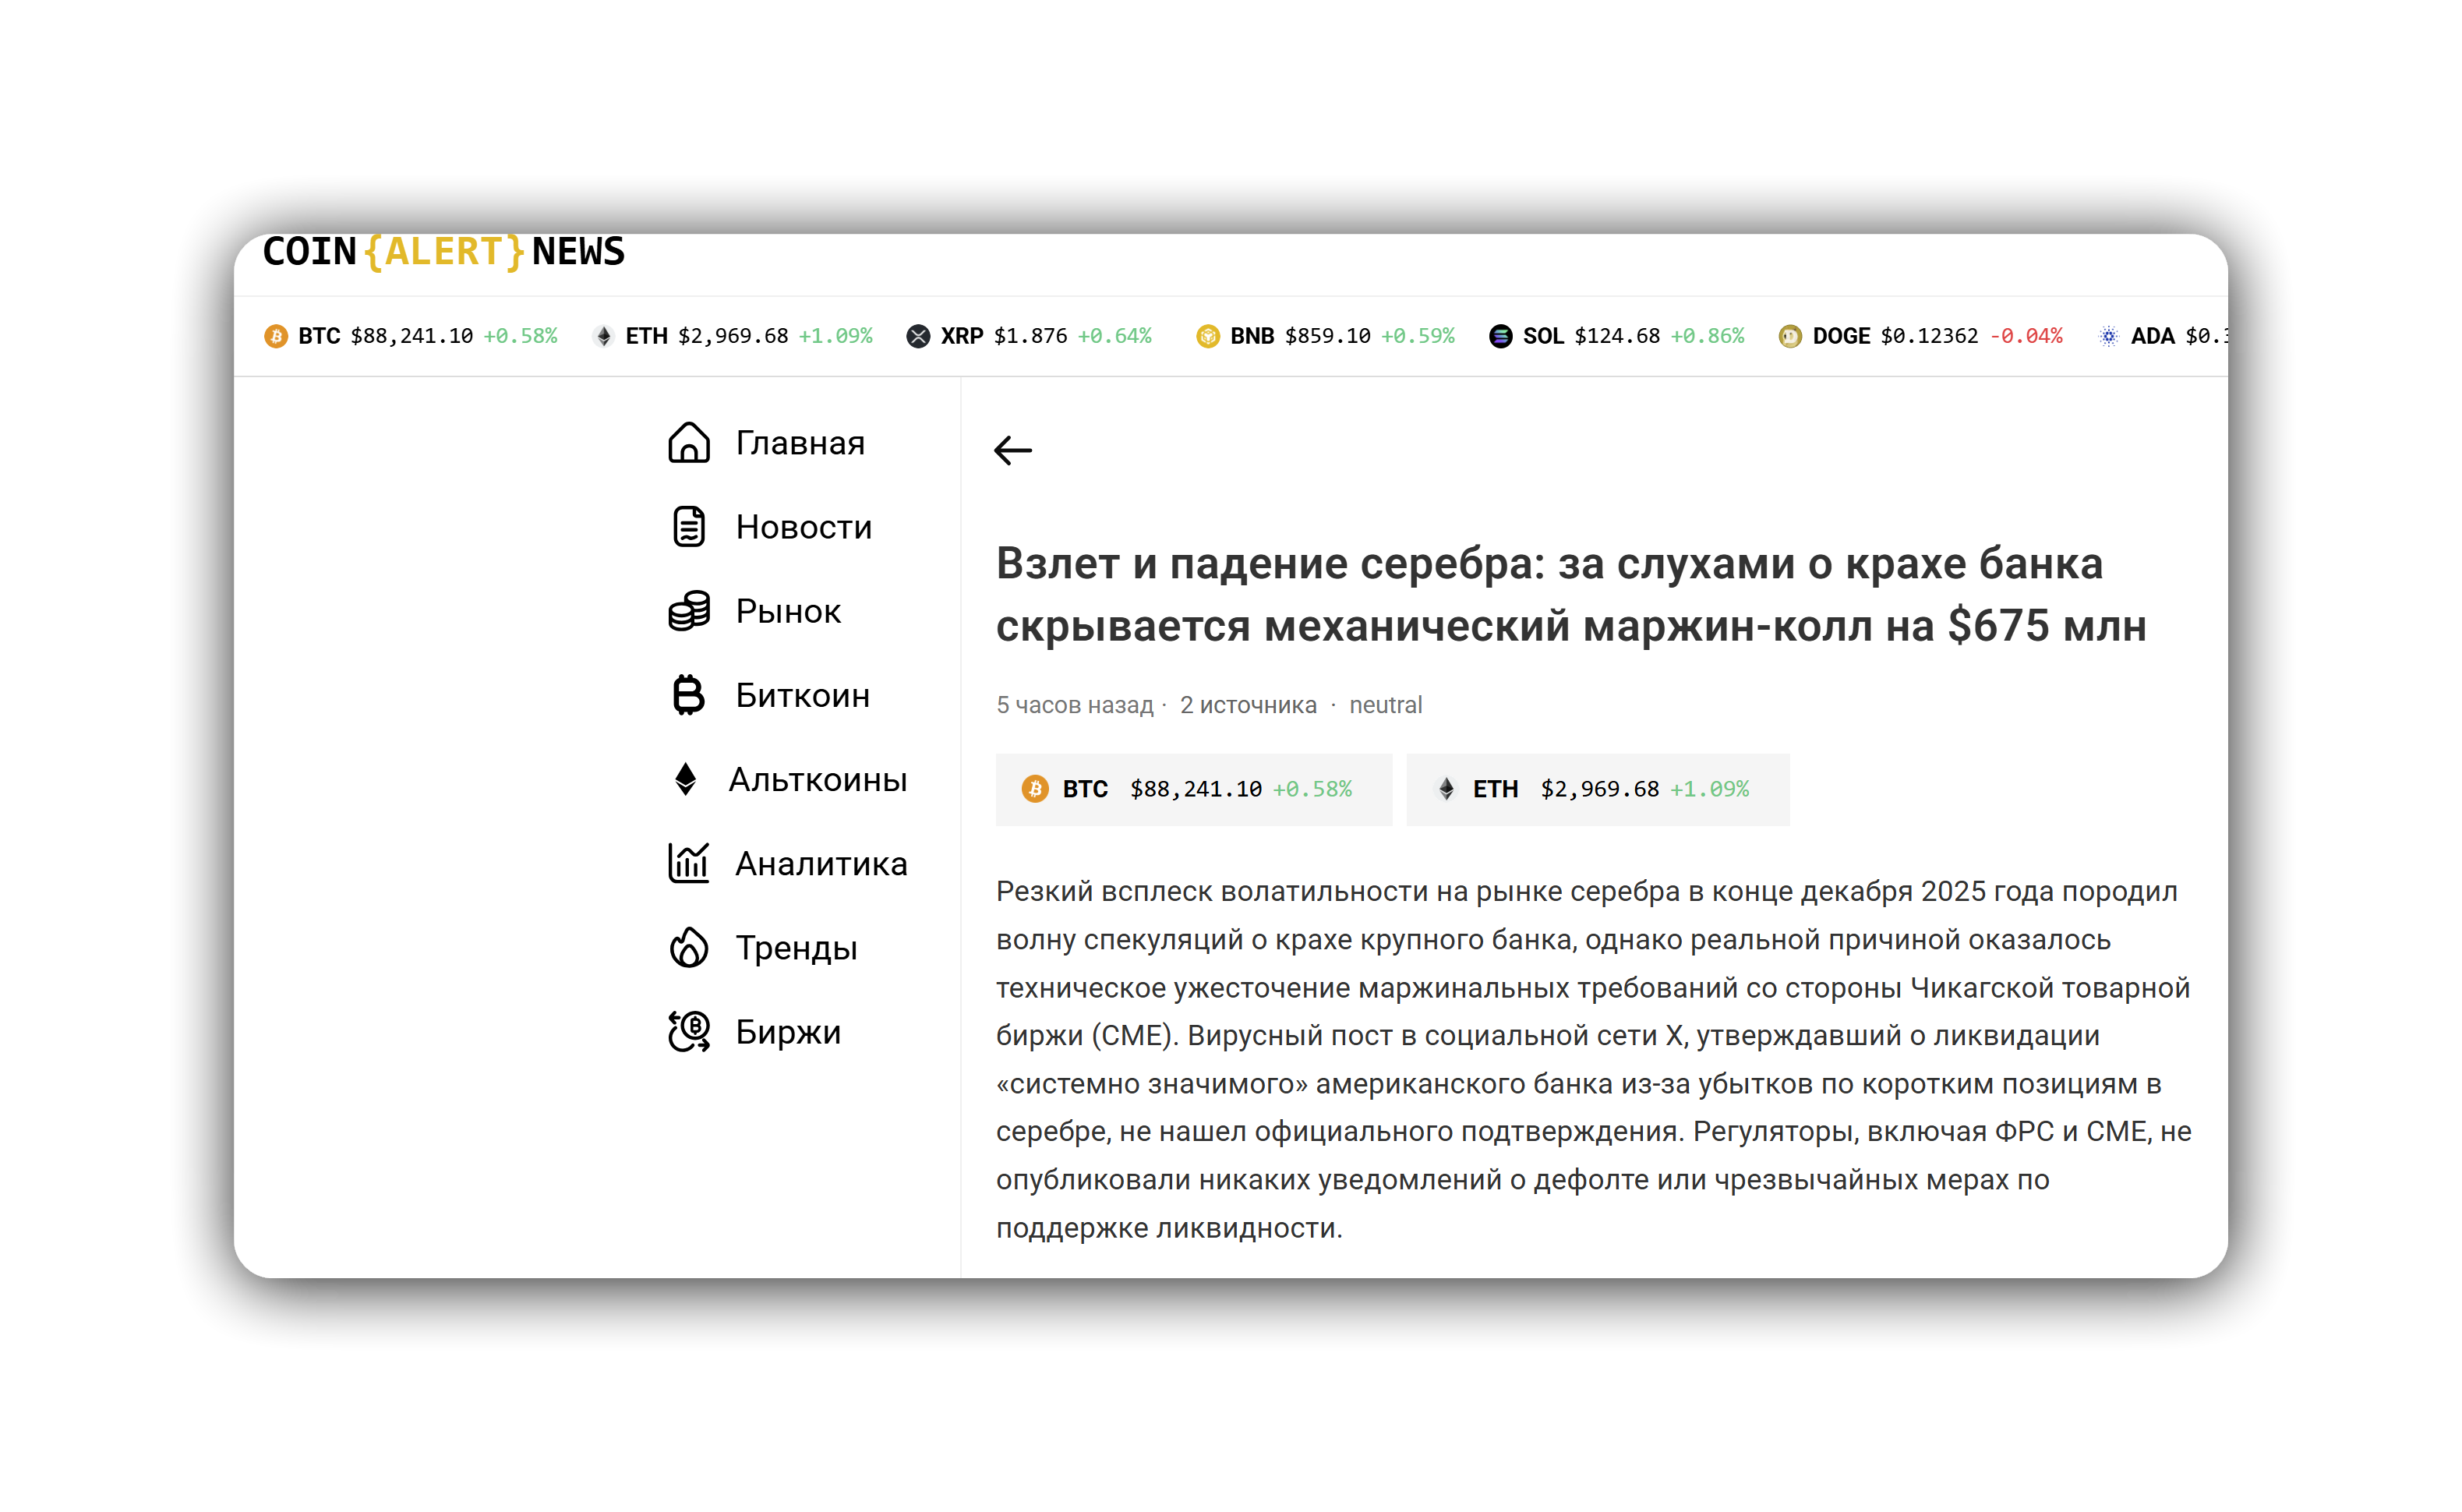Click the Рынок coins stack icon
This screenshot has width=2462, height=1512.
pos(688,611)
